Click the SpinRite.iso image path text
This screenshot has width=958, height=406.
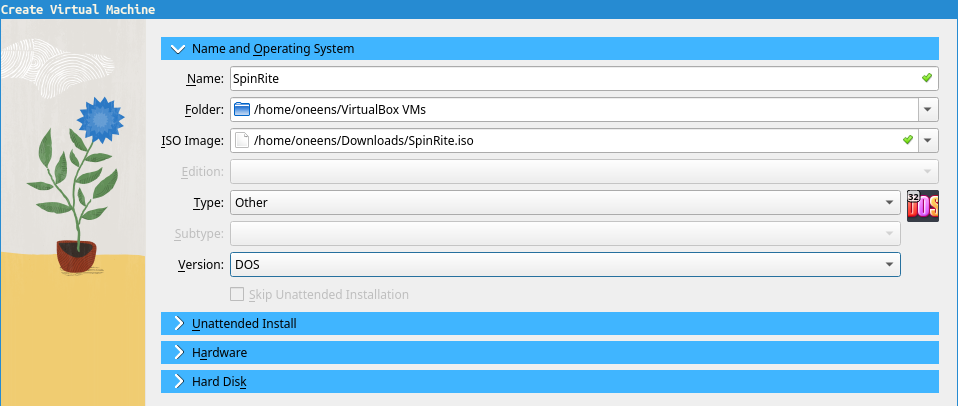(364, 141)
